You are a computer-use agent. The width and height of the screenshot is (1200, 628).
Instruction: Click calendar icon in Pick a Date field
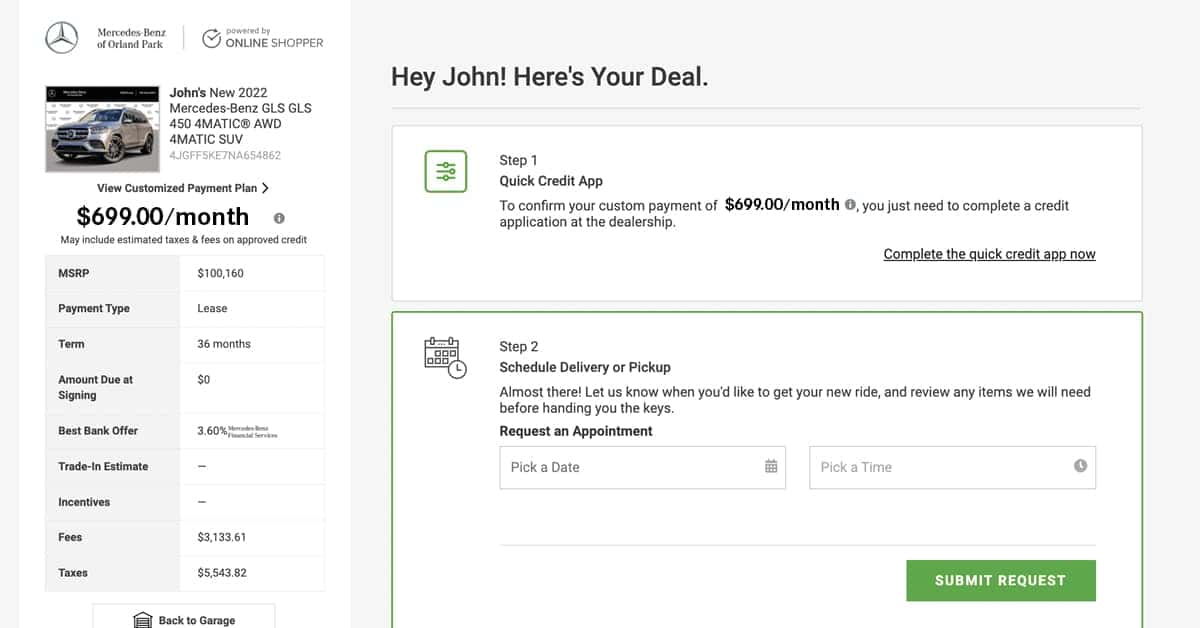coord(771,466)
